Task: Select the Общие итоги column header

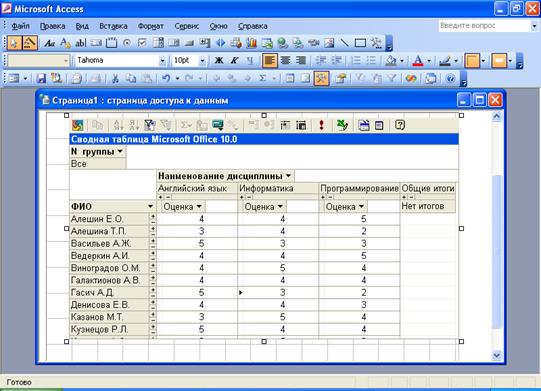Action: pyautogui.click(x=428, y=188)
